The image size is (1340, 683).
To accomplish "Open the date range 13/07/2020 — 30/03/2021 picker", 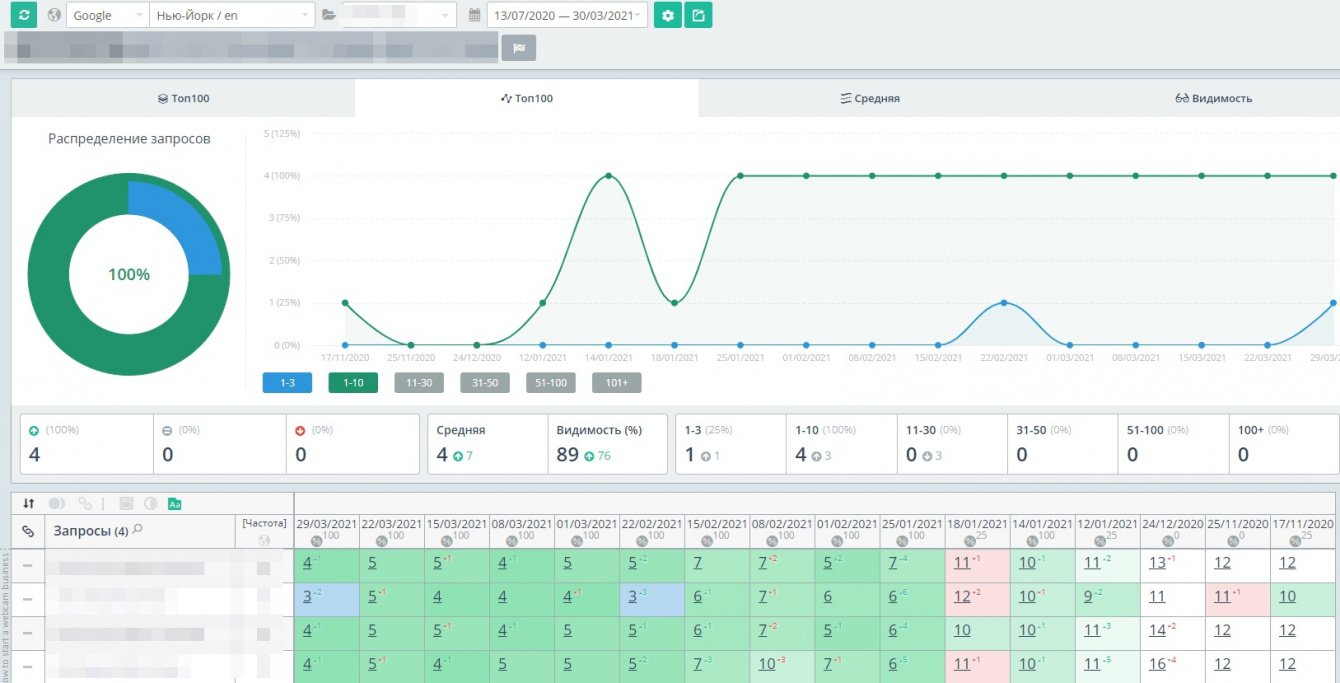I will [566, 16].
